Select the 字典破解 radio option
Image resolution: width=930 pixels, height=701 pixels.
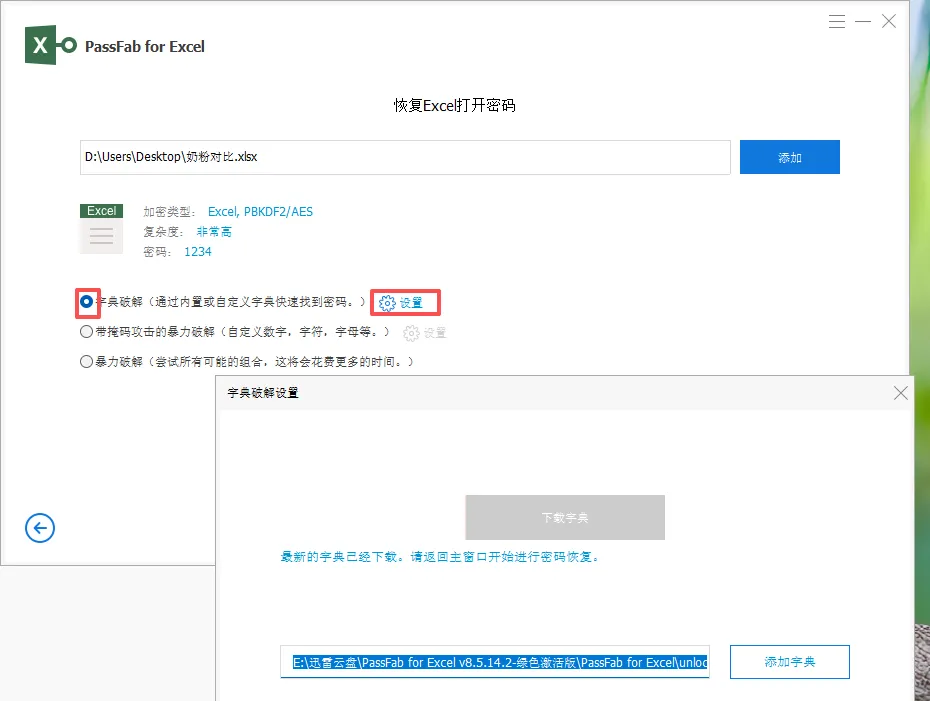[87, 302]
